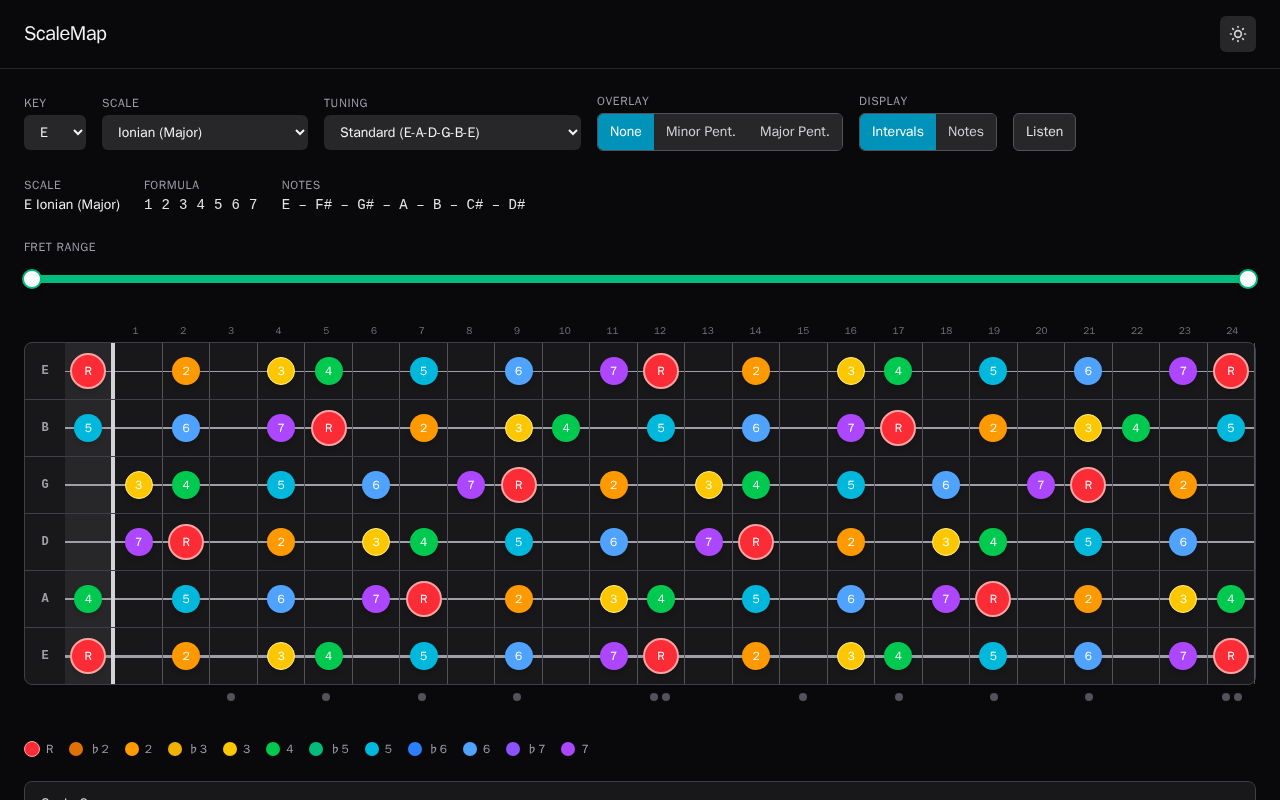Click the Listen button

(1044, 132)
